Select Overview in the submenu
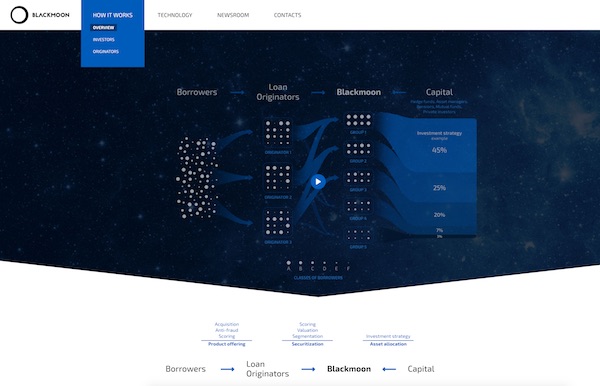The width and height of the screenshot is (600, 386). (x=103, y=28)
